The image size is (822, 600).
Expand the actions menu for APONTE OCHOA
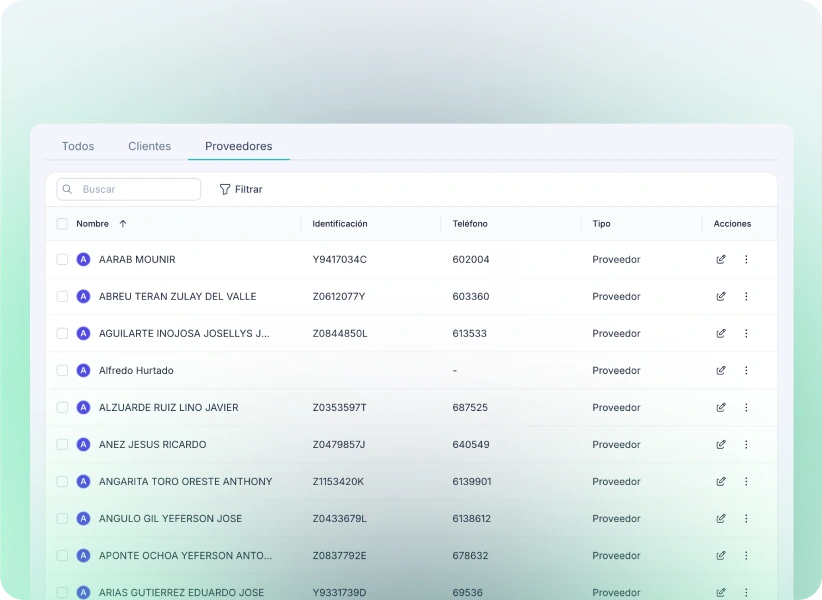pos(746,556)
